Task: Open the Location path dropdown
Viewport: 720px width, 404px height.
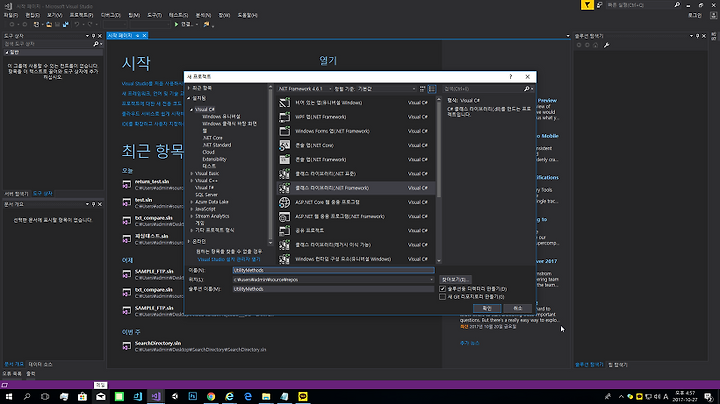Action: click(431, 280)
